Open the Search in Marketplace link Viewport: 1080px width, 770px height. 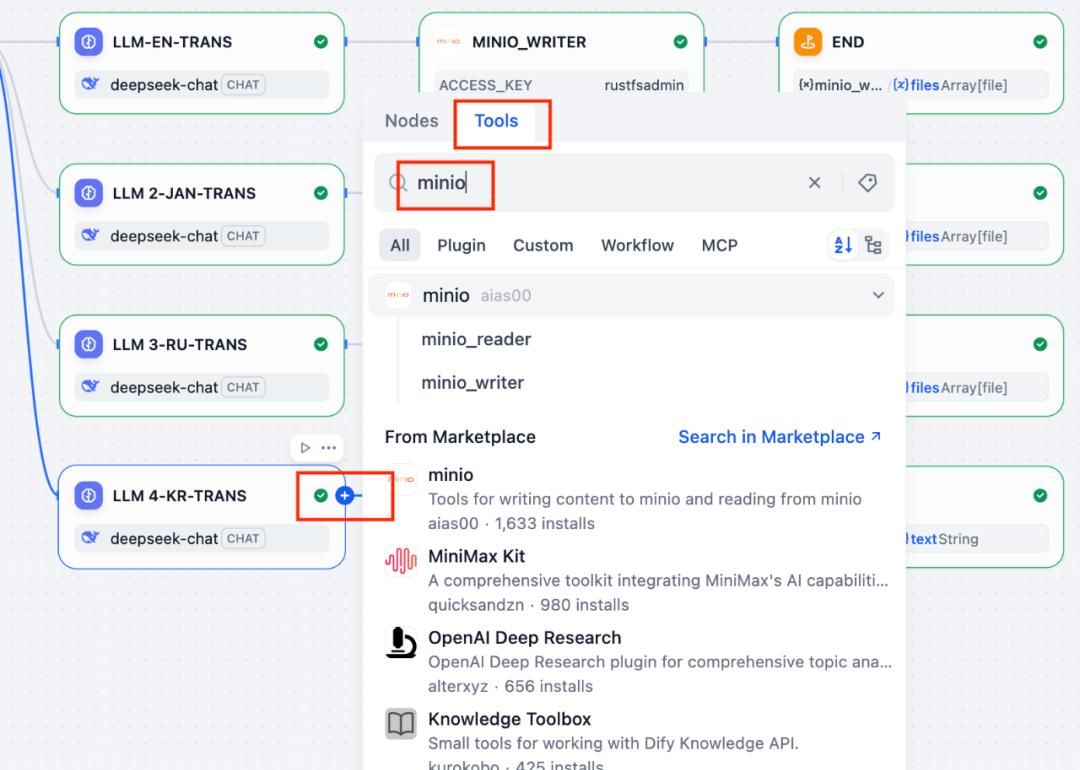[772, 437]
